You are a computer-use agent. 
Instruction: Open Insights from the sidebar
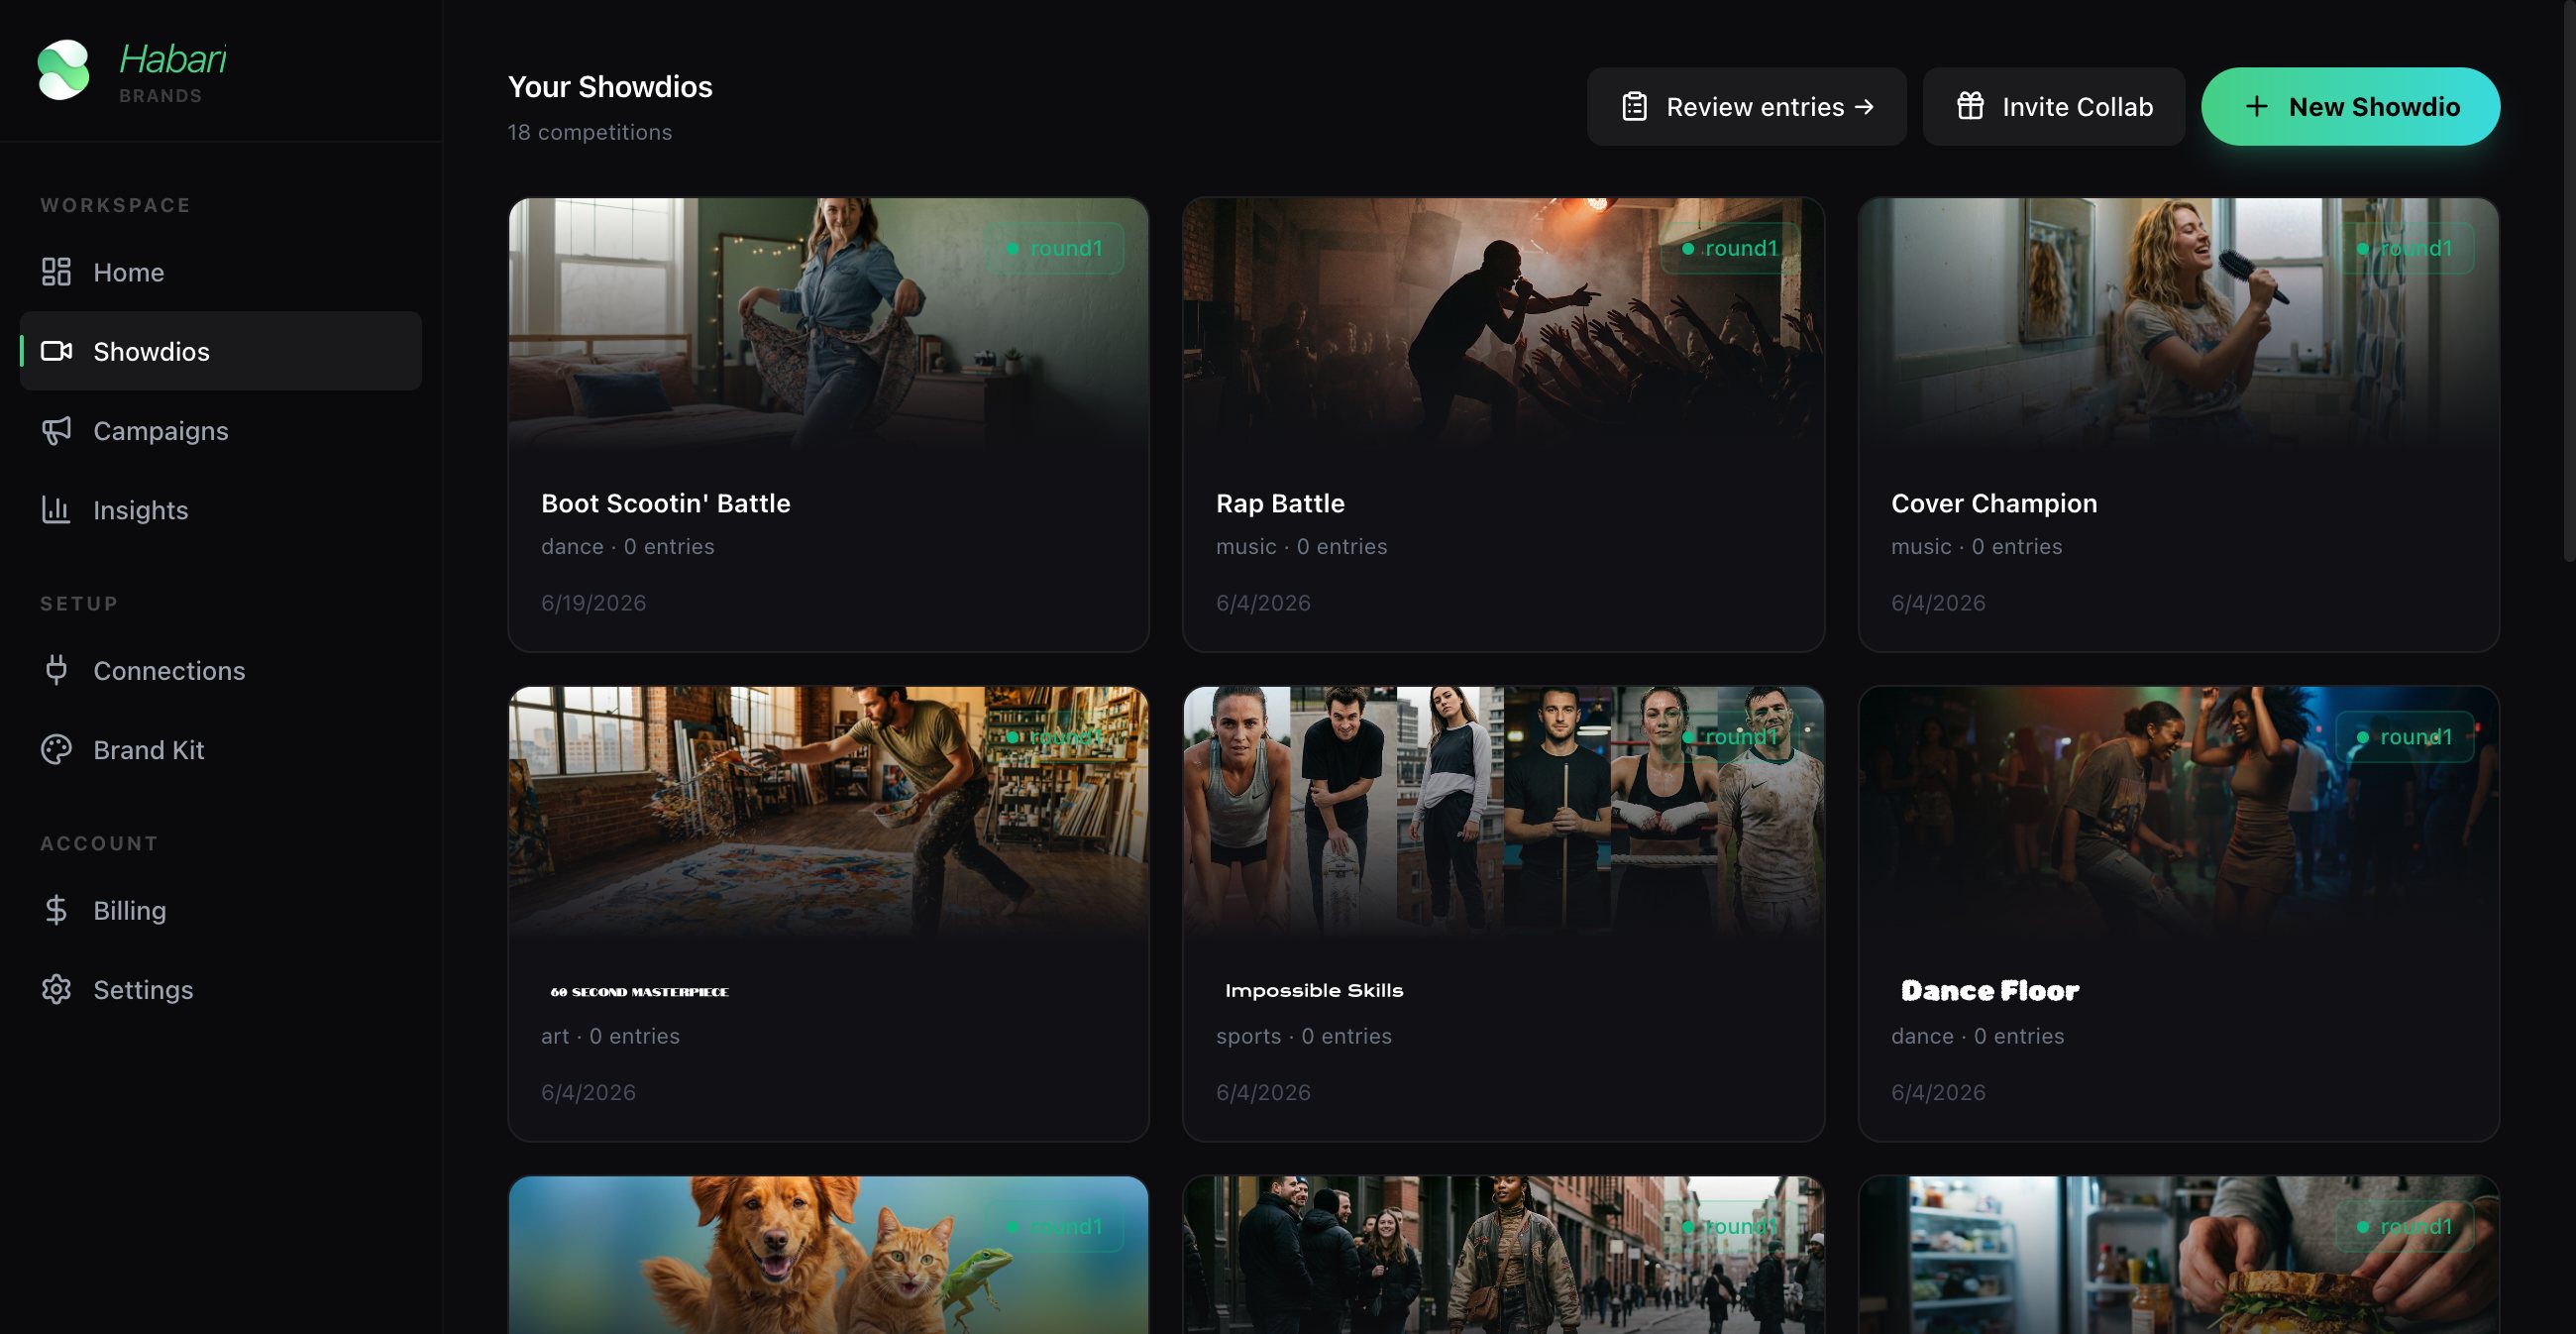click(x=221, y=510)
